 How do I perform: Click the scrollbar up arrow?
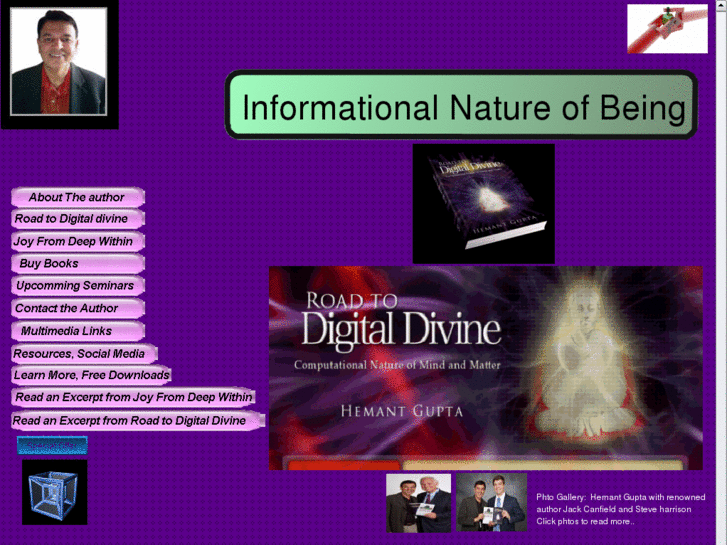pyautogui.click(x=721, y=4)
